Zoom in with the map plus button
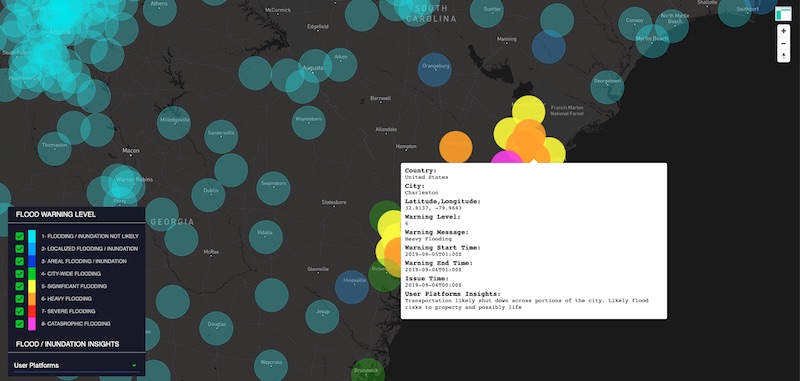 tap(783, 31)
